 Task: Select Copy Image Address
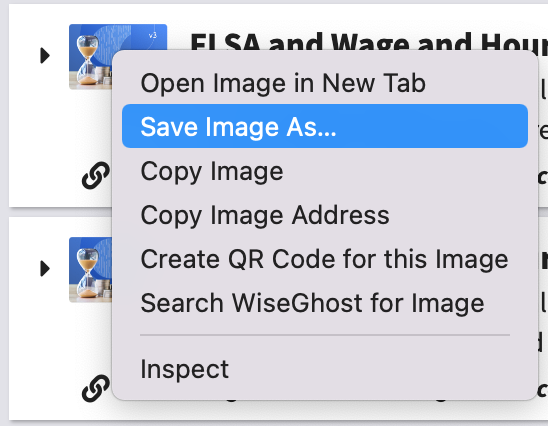click(265, 215)
